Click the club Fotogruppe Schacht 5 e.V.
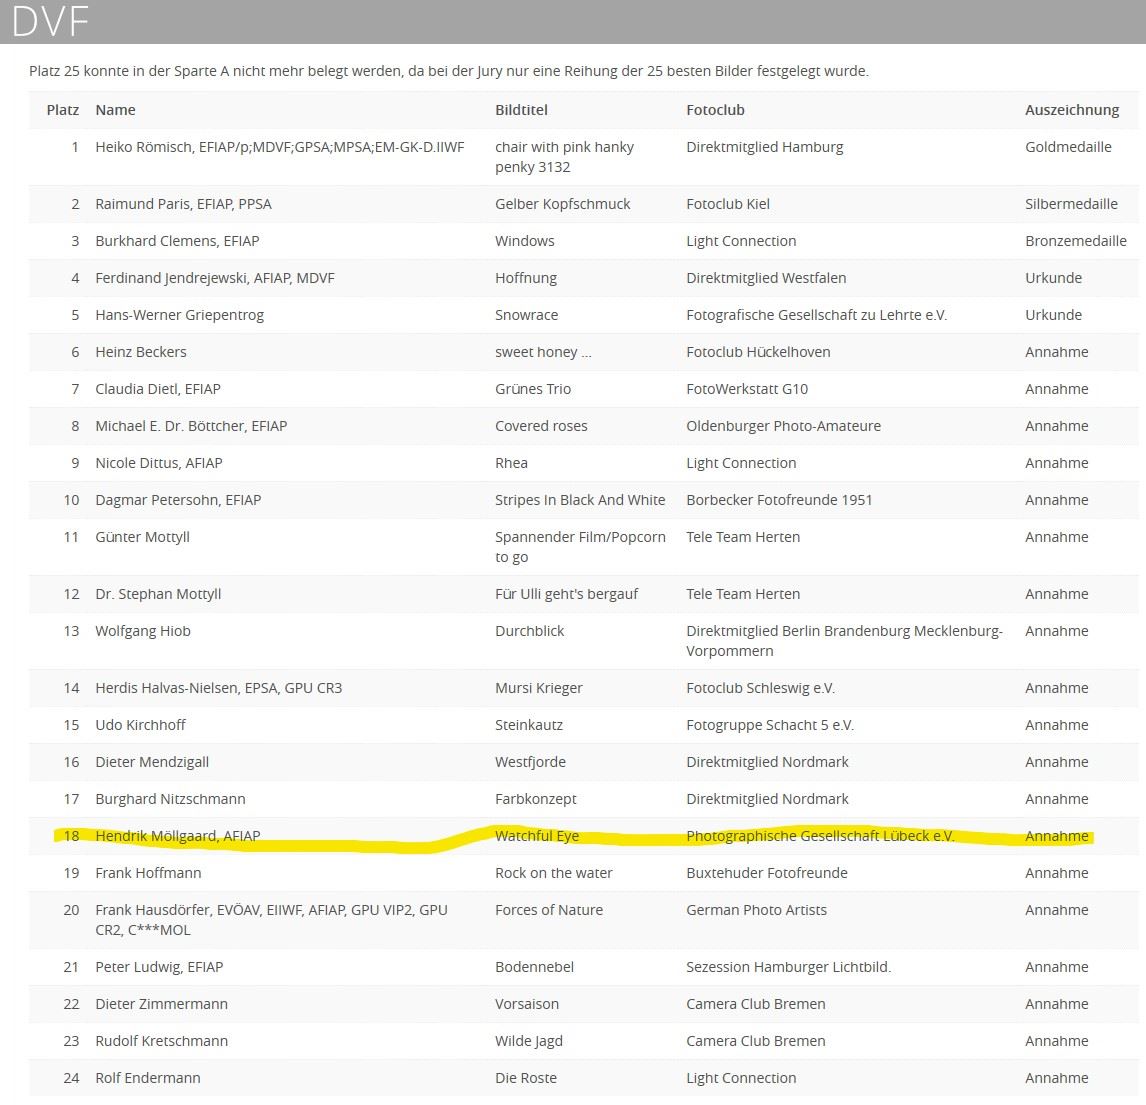Viewport: 1146px width, 1105px height. (x=770, y=725)
